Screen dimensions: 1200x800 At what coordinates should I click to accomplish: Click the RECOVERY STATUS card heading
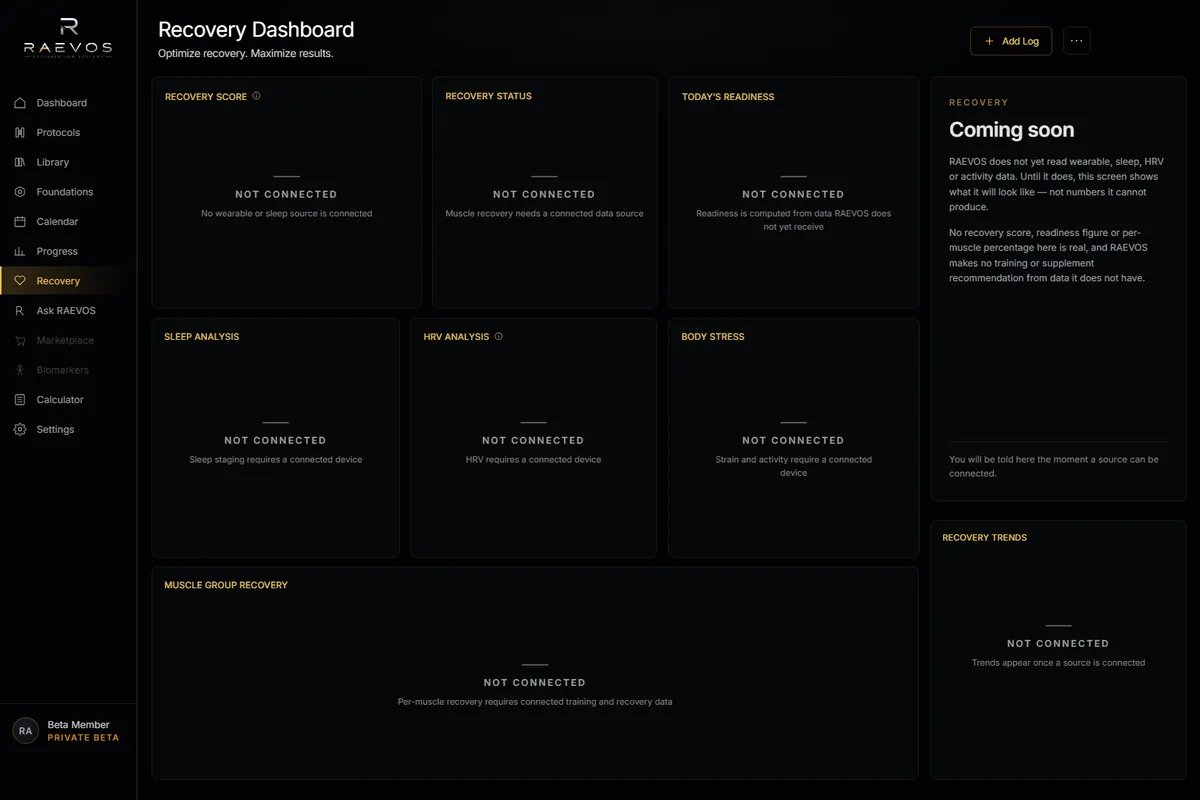(488, 96)
